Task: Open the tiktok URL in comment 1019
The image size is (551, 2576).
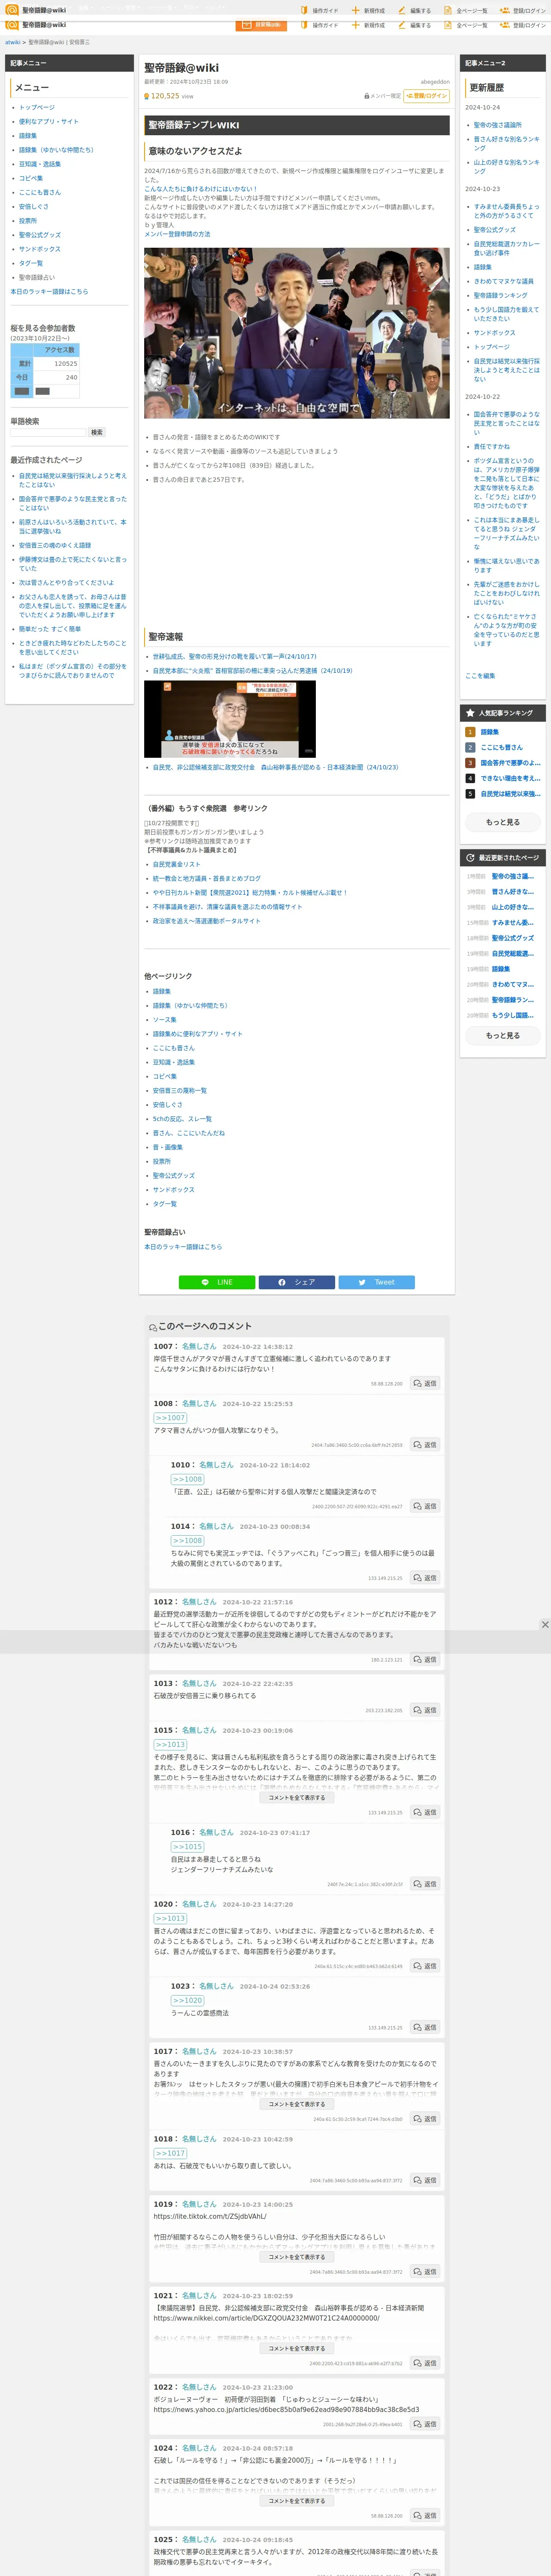Action: pyautogui.click(x=210, y=2216)
